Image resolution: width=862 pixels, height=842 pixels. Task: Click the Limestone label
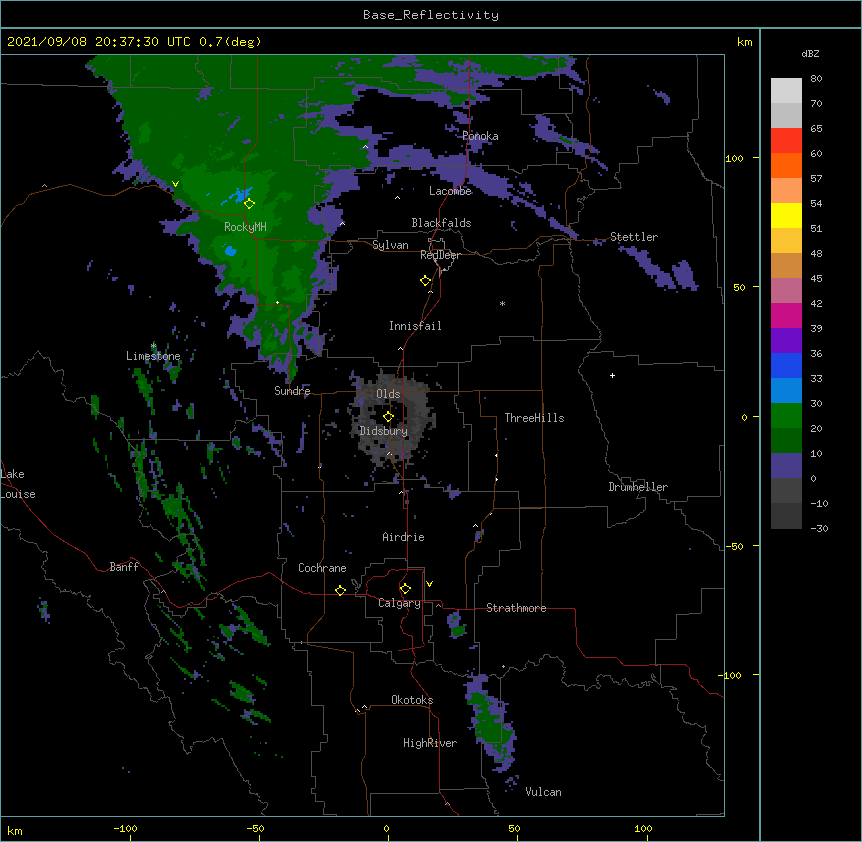tap(153, 356)
